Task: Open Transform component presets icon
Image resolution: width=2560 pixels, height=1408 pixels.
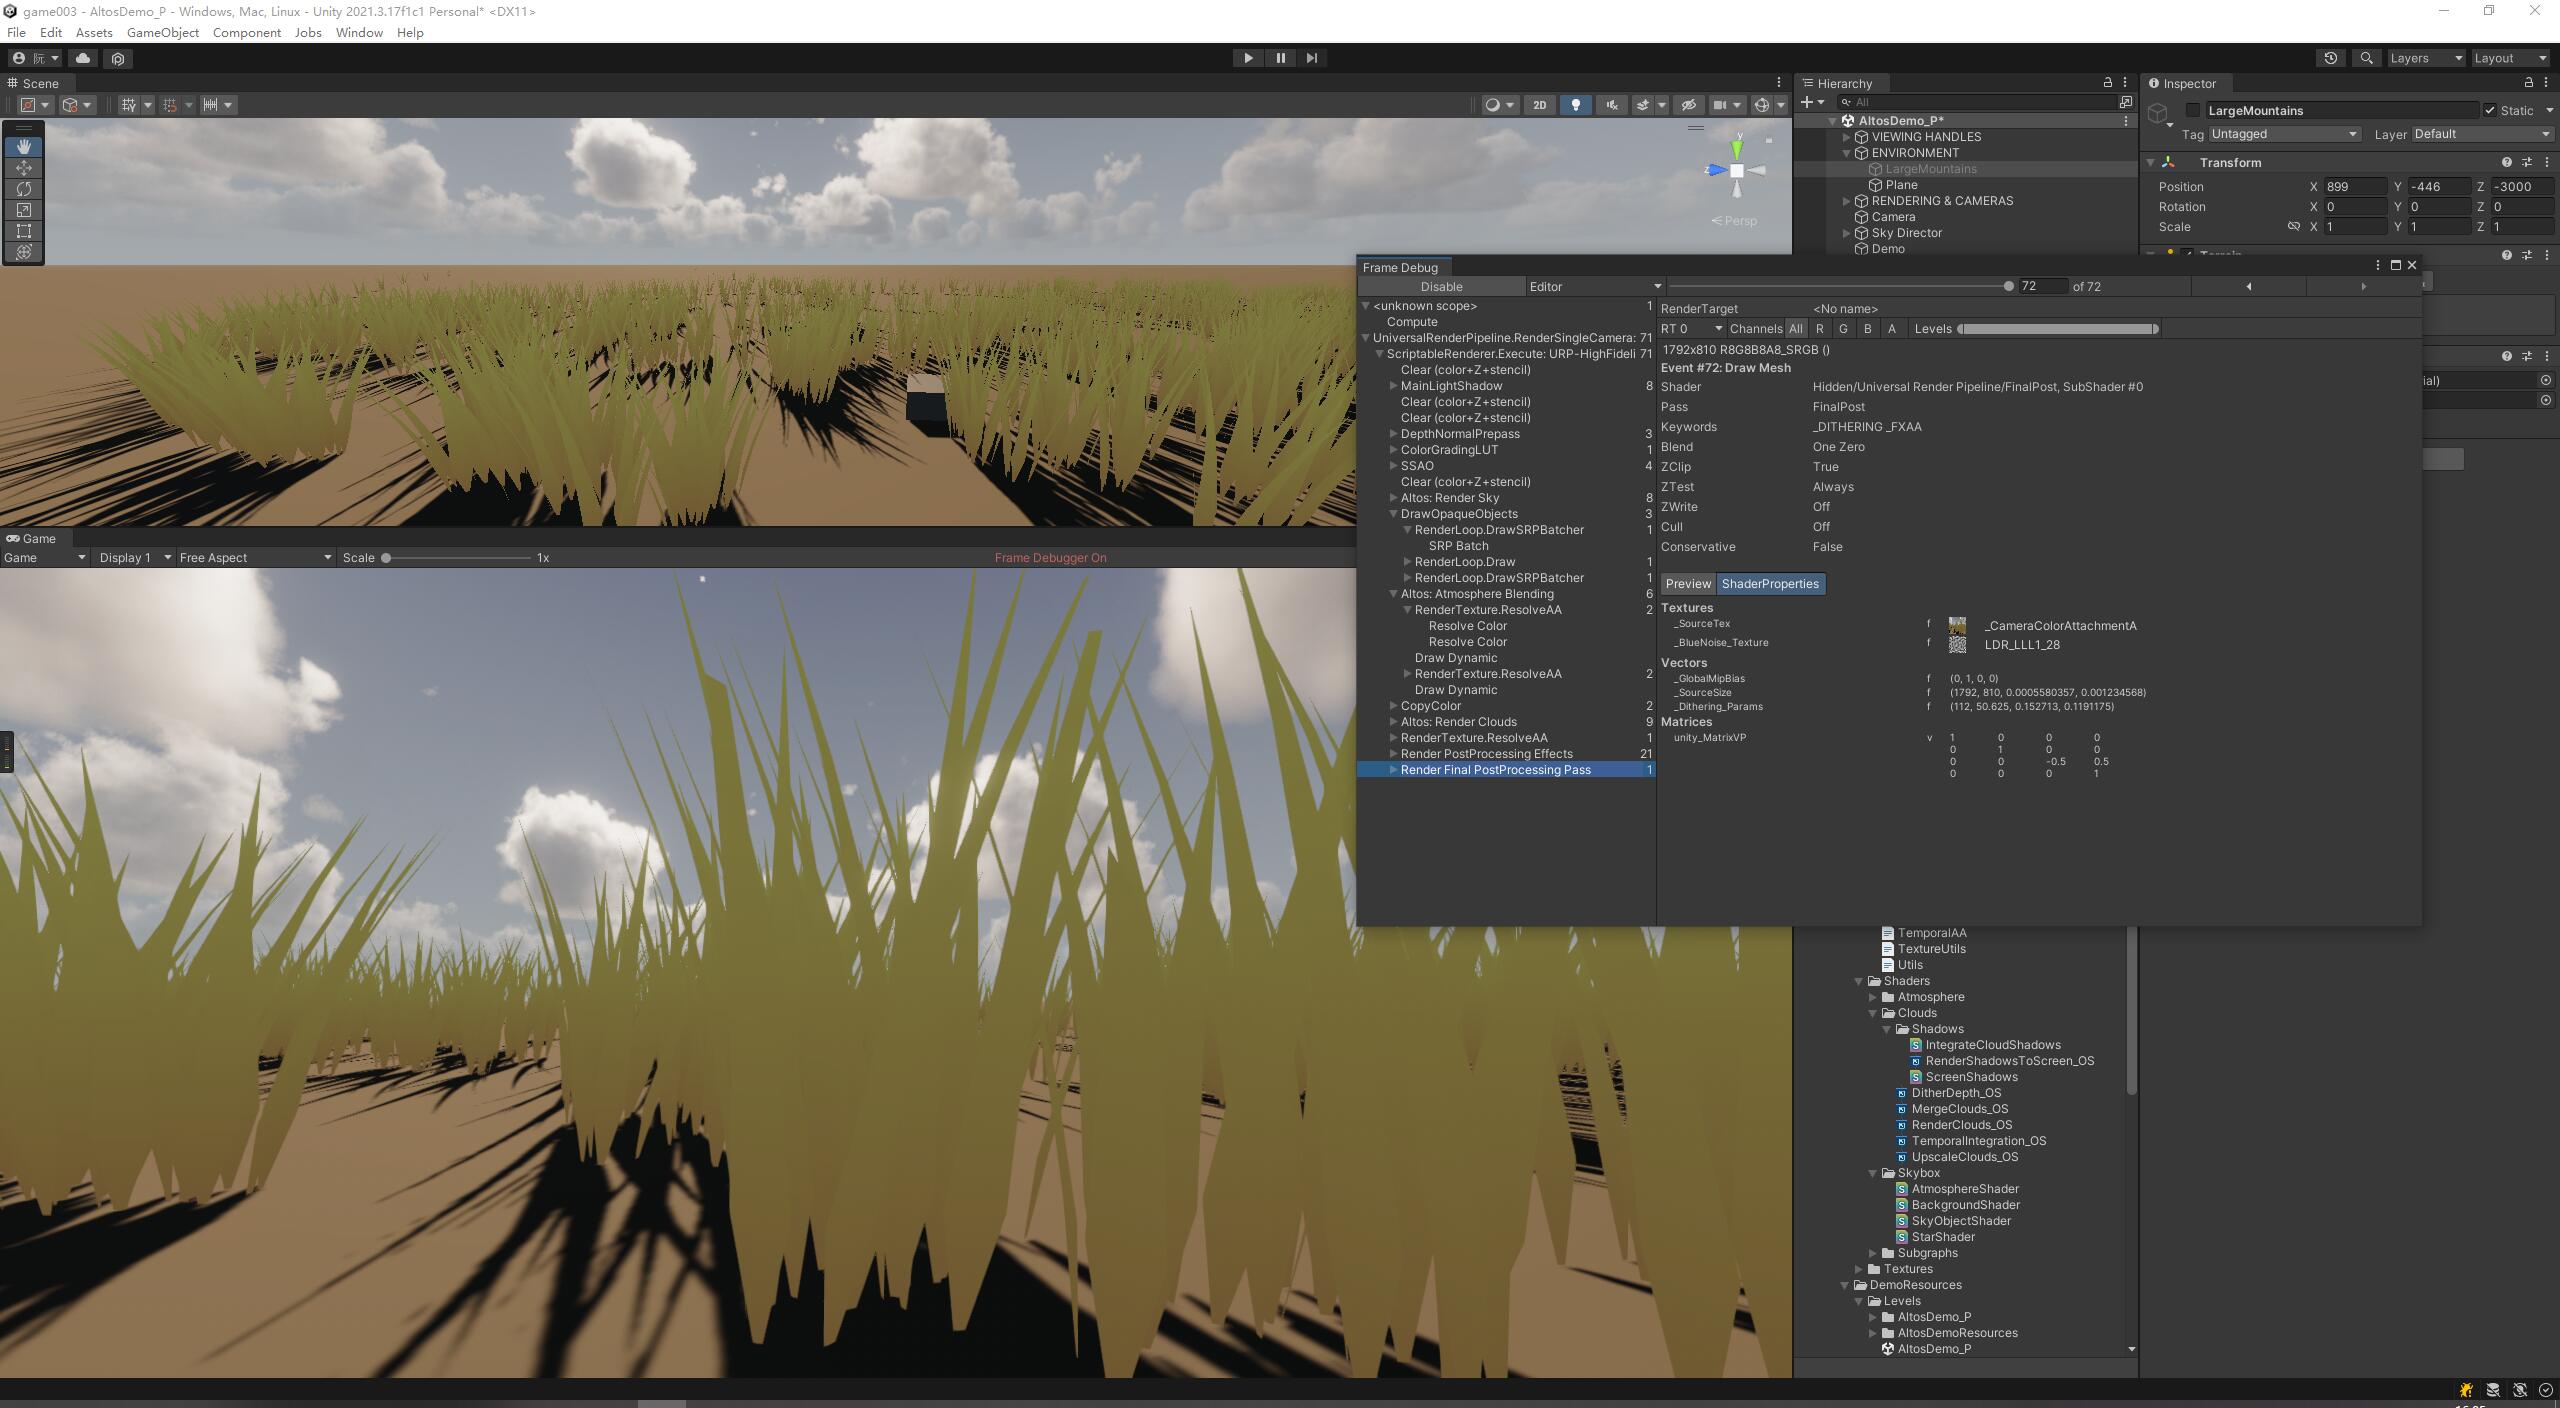Action: [x=2526, y=162]
